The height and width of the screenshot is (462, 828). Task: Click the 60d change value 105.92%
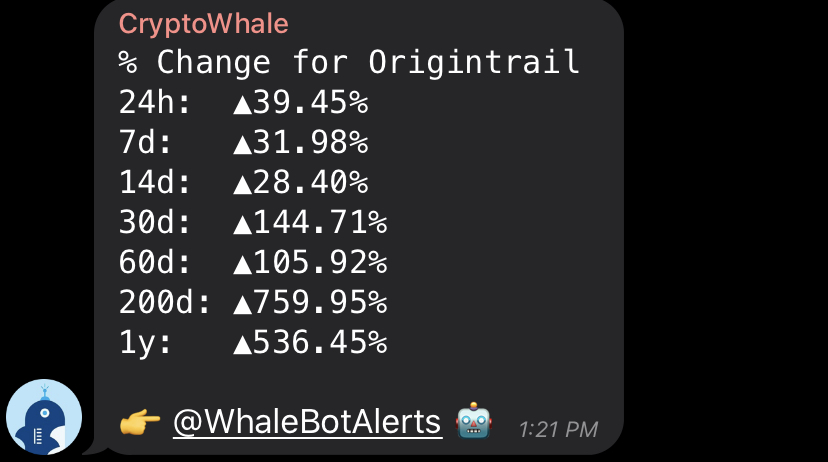click(x=320, y=262)
